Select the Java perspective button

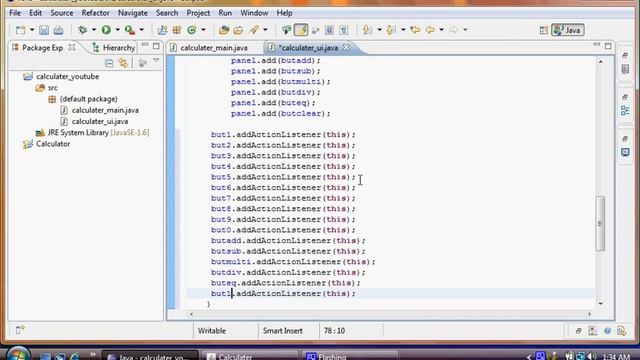click(x=568, y=30)
